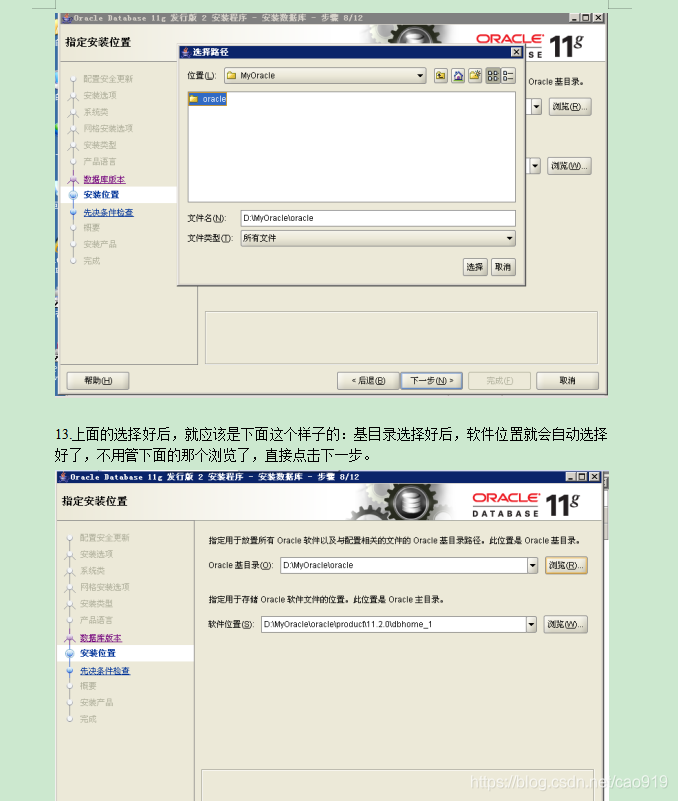Select 安装位置 step in top installer sidebar
The width and height of the screenshot is (678, 801).
click(x=101, y=195)
